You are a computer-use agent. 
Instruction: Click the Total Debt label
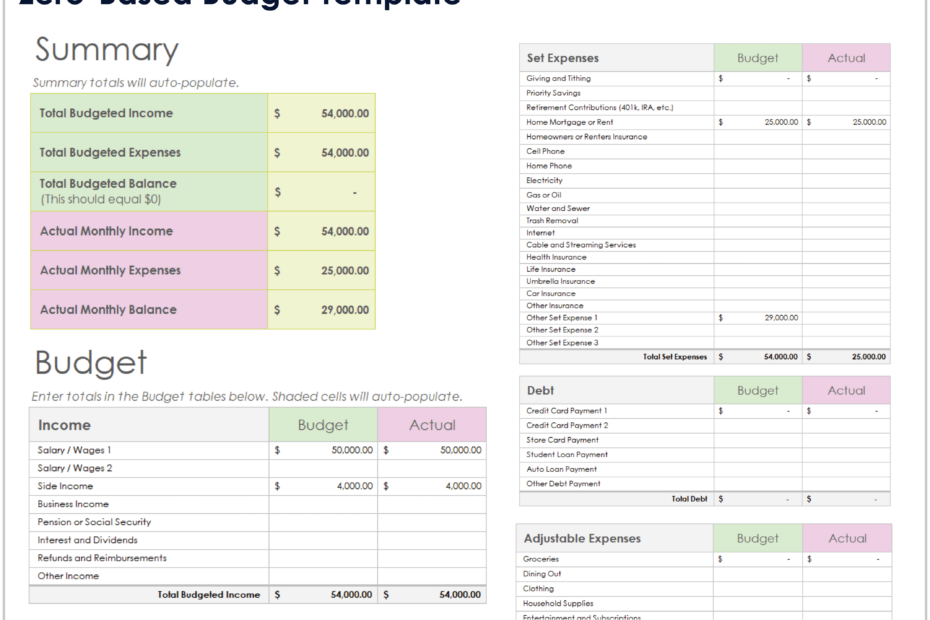tap(689, 500)
